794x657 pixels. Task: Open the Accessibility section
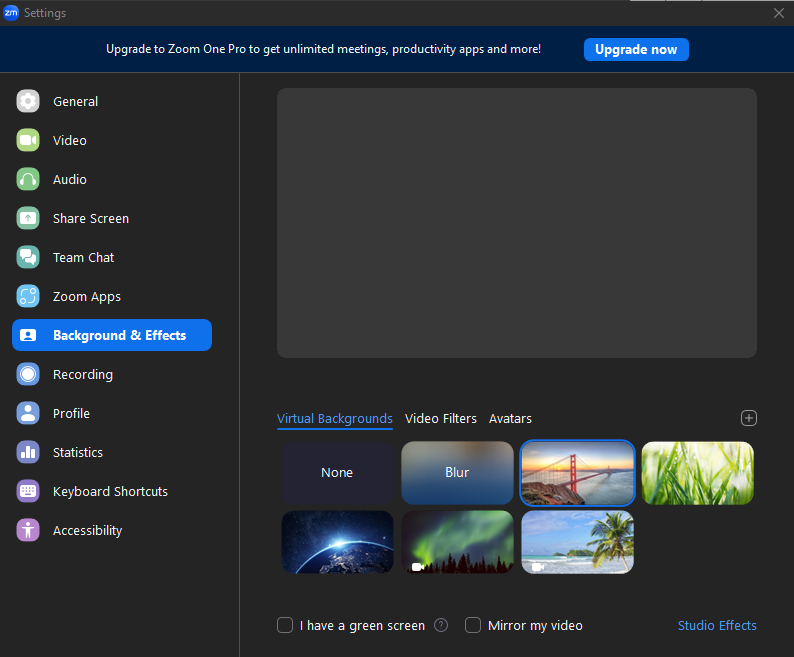(x=112, y=530)
